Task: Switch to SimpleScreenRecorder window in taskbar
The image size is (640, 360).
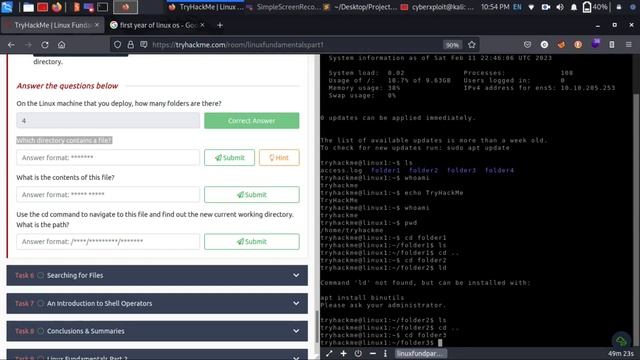Action: [284, 7]
